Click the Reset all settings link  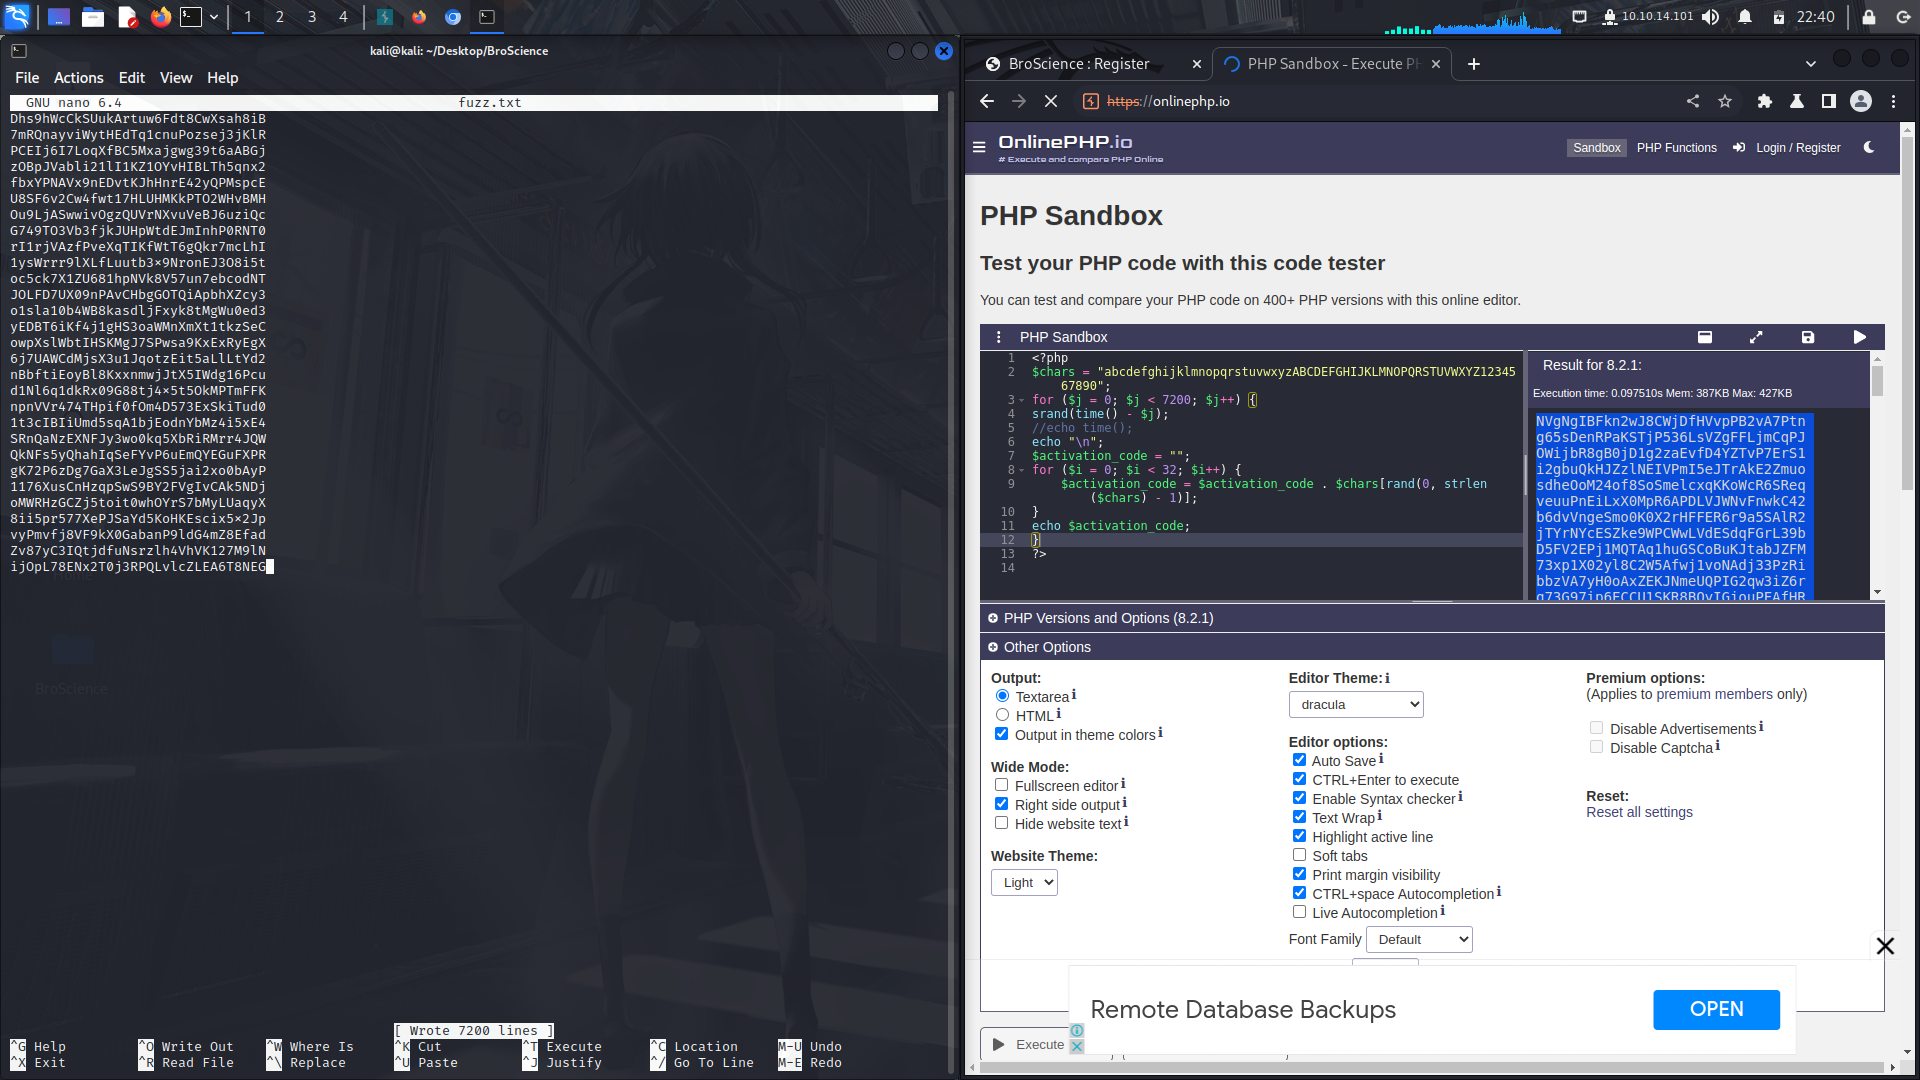coord(1639,812)
